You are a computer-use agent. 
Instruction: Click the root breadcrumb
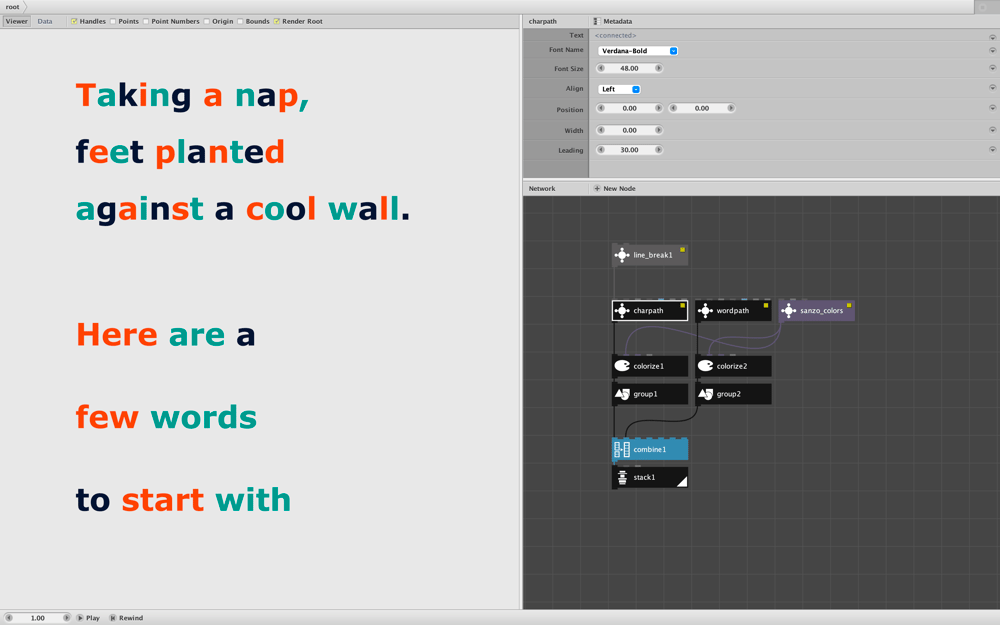point(13,7)
